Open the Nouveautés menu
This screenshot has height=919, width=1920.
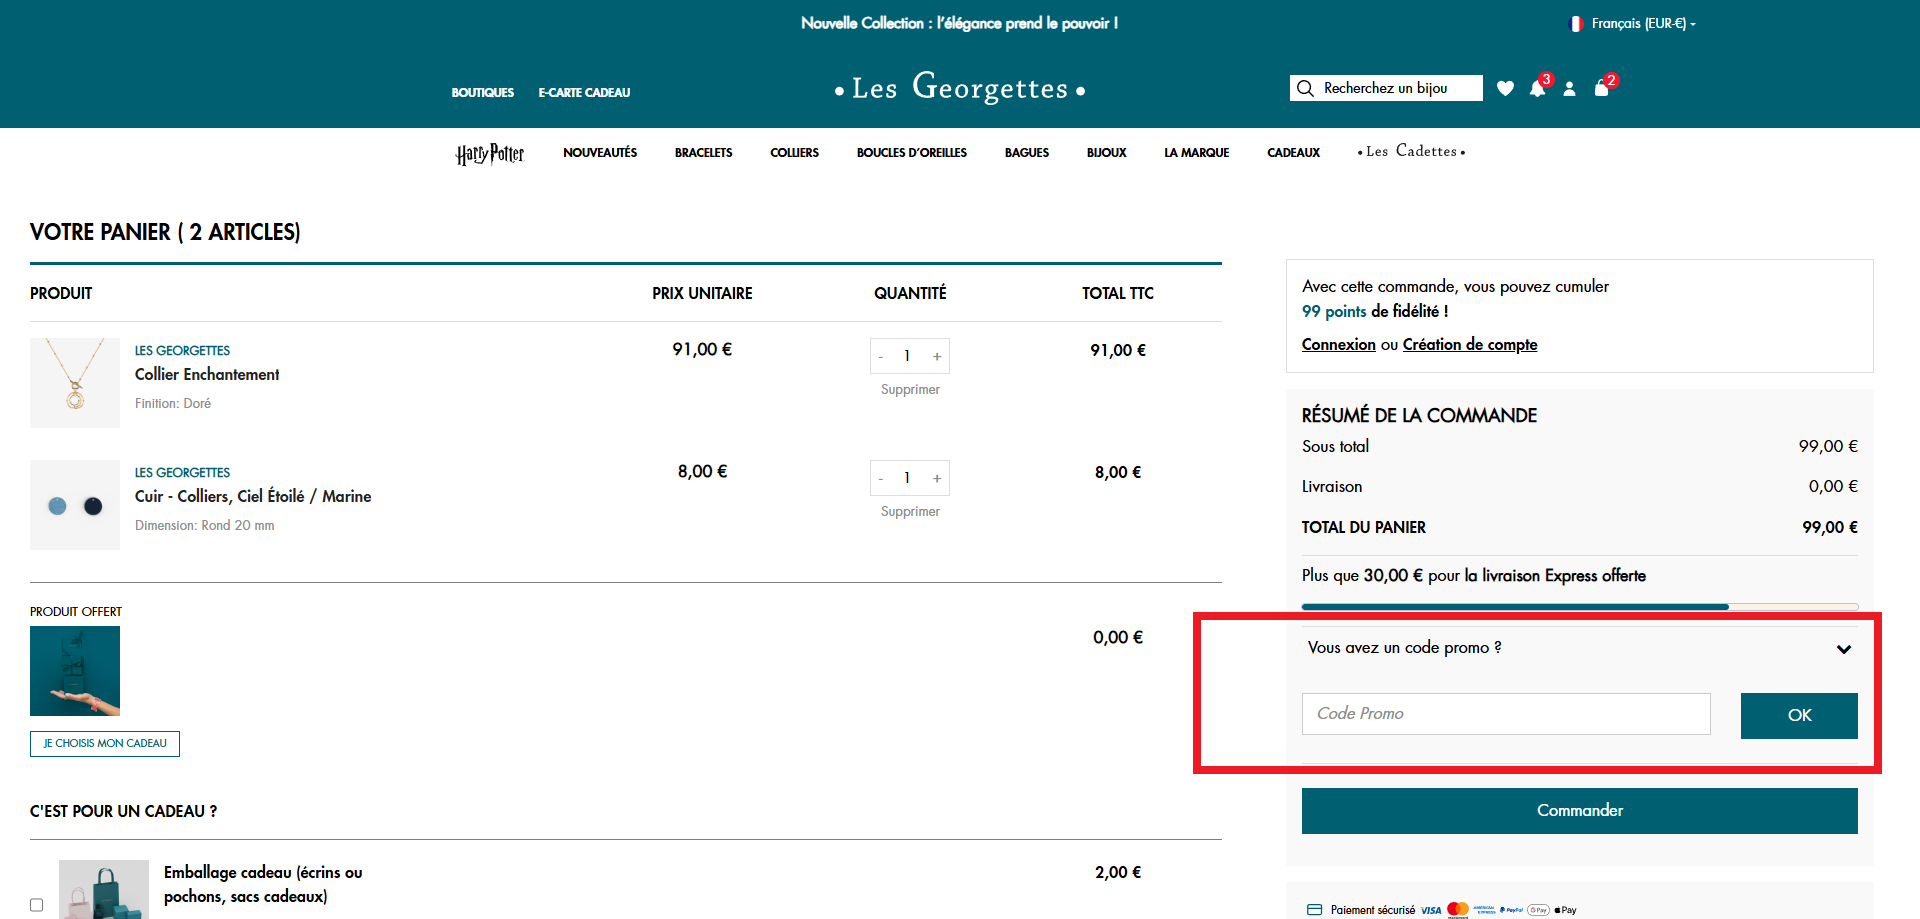(600, 153)
